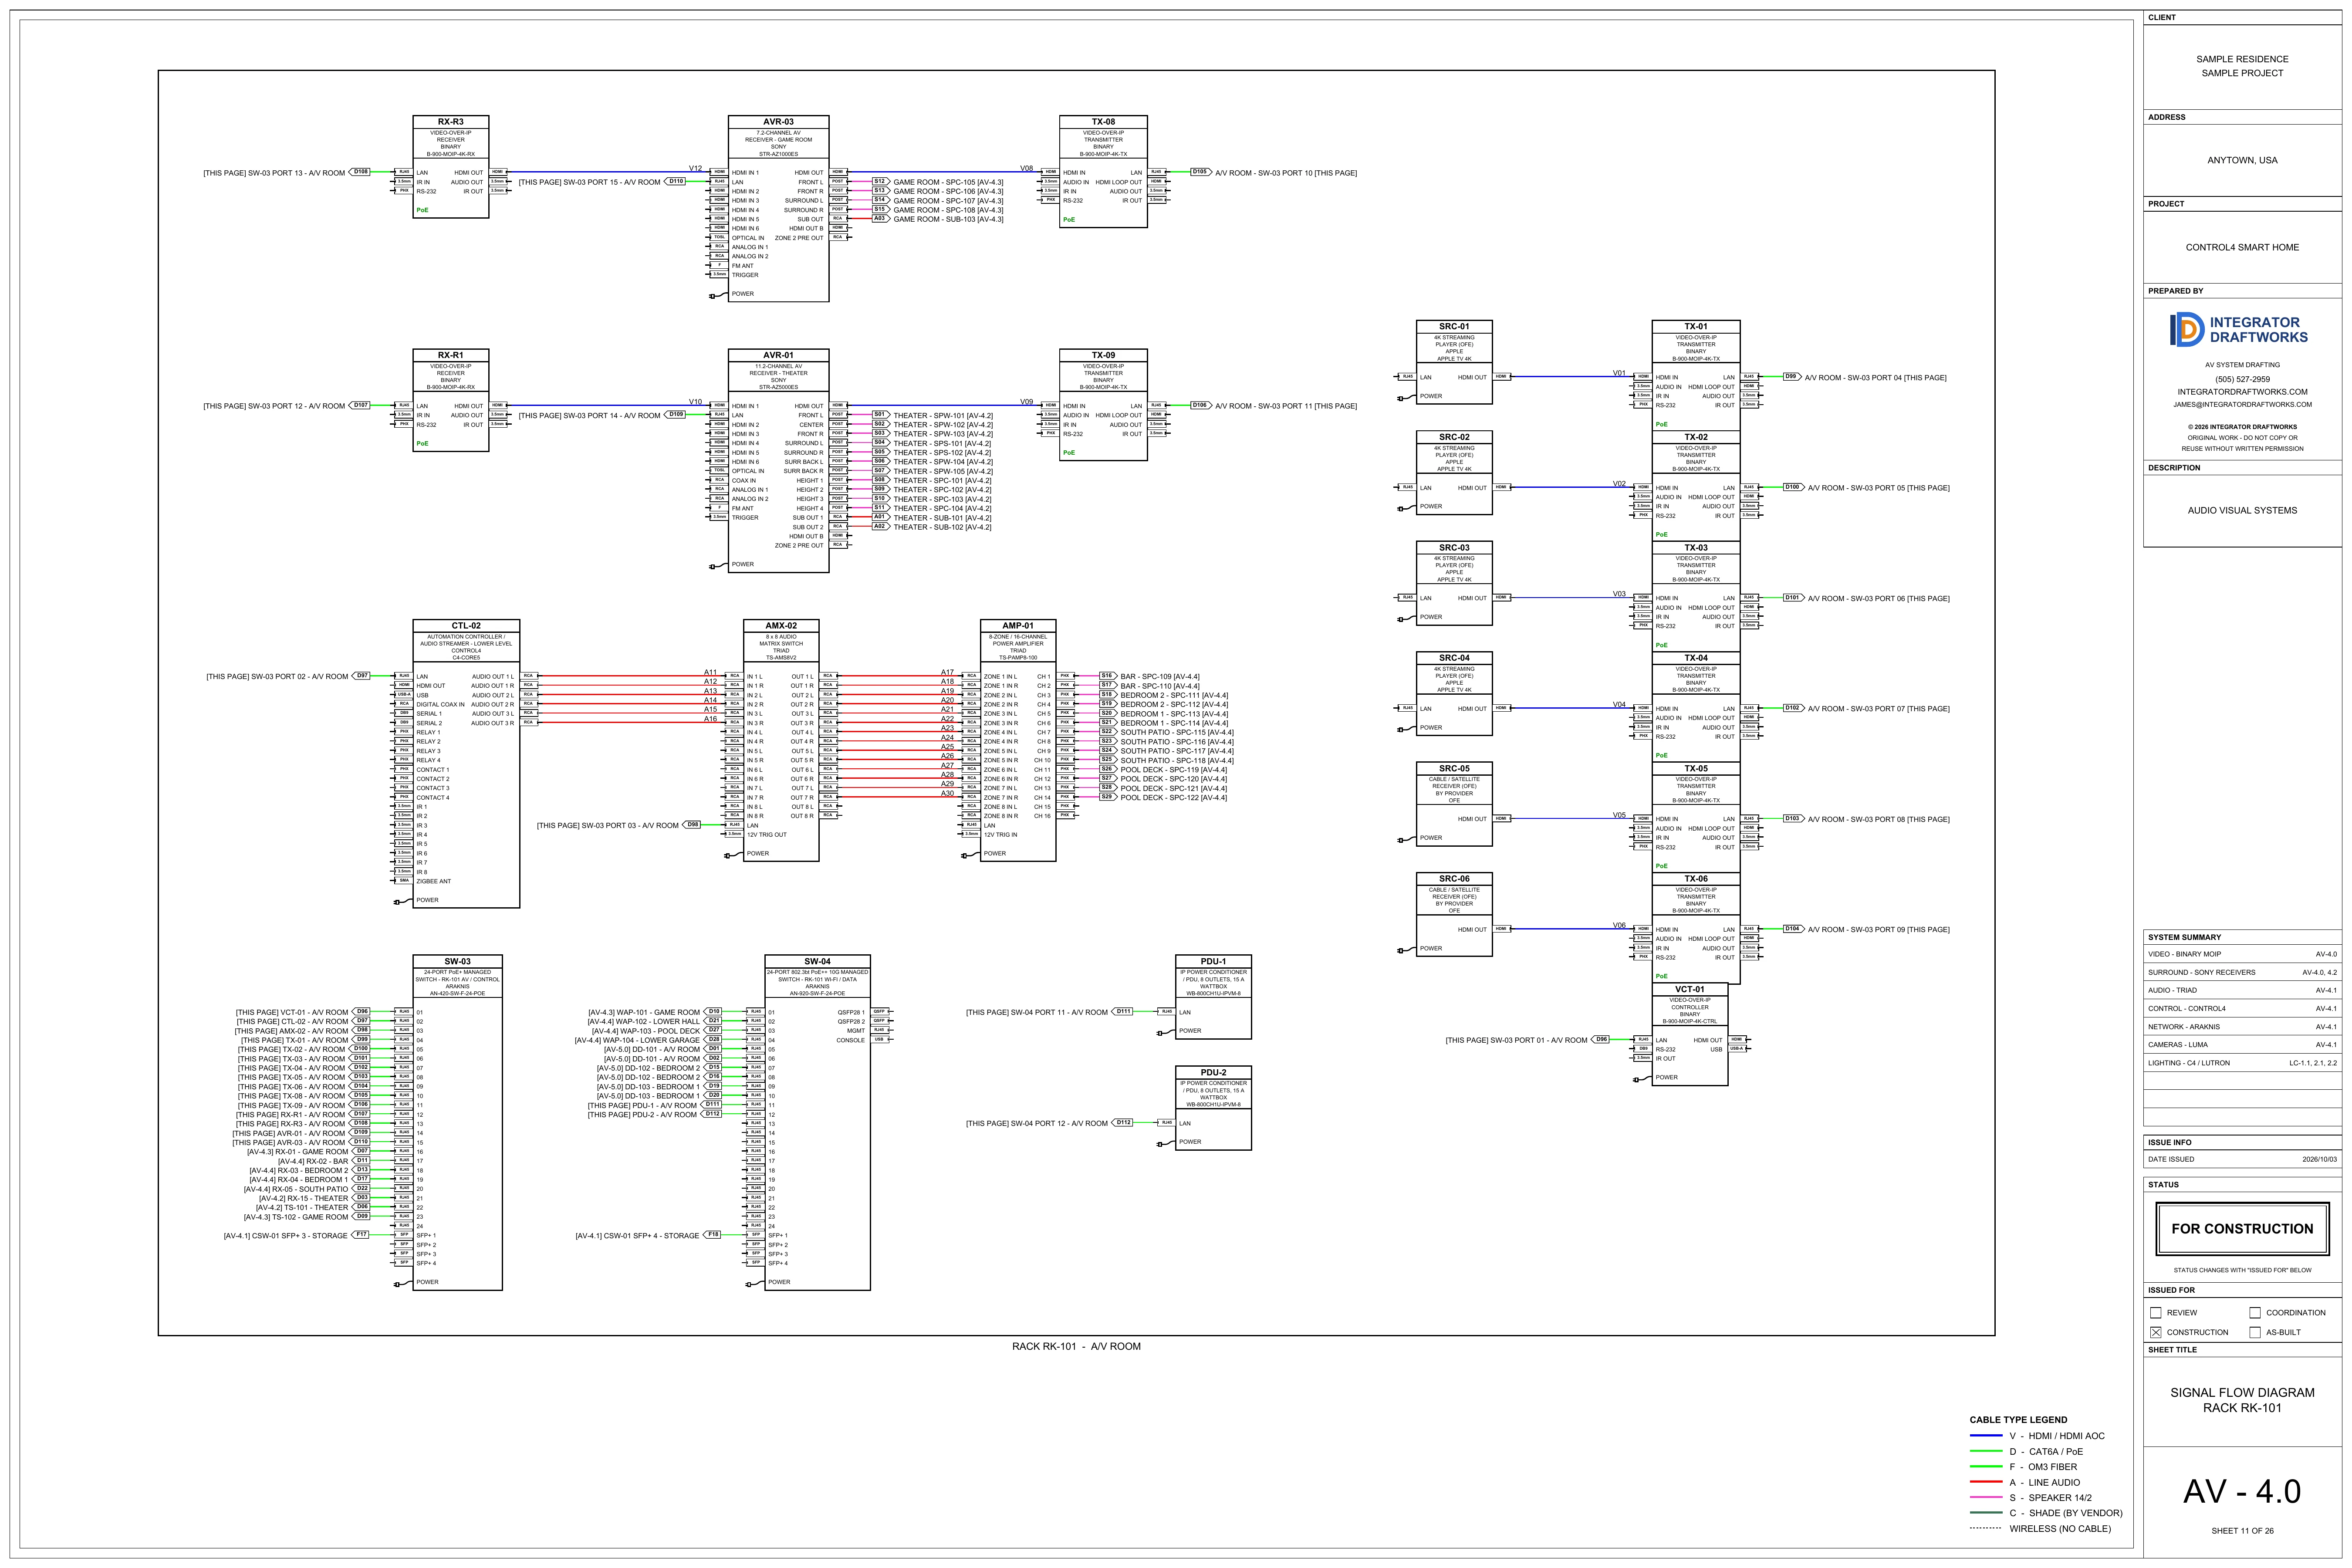
Task: Click the DATE ISSUED 2026/10/03 row
Action: tap(2242, 1160)
